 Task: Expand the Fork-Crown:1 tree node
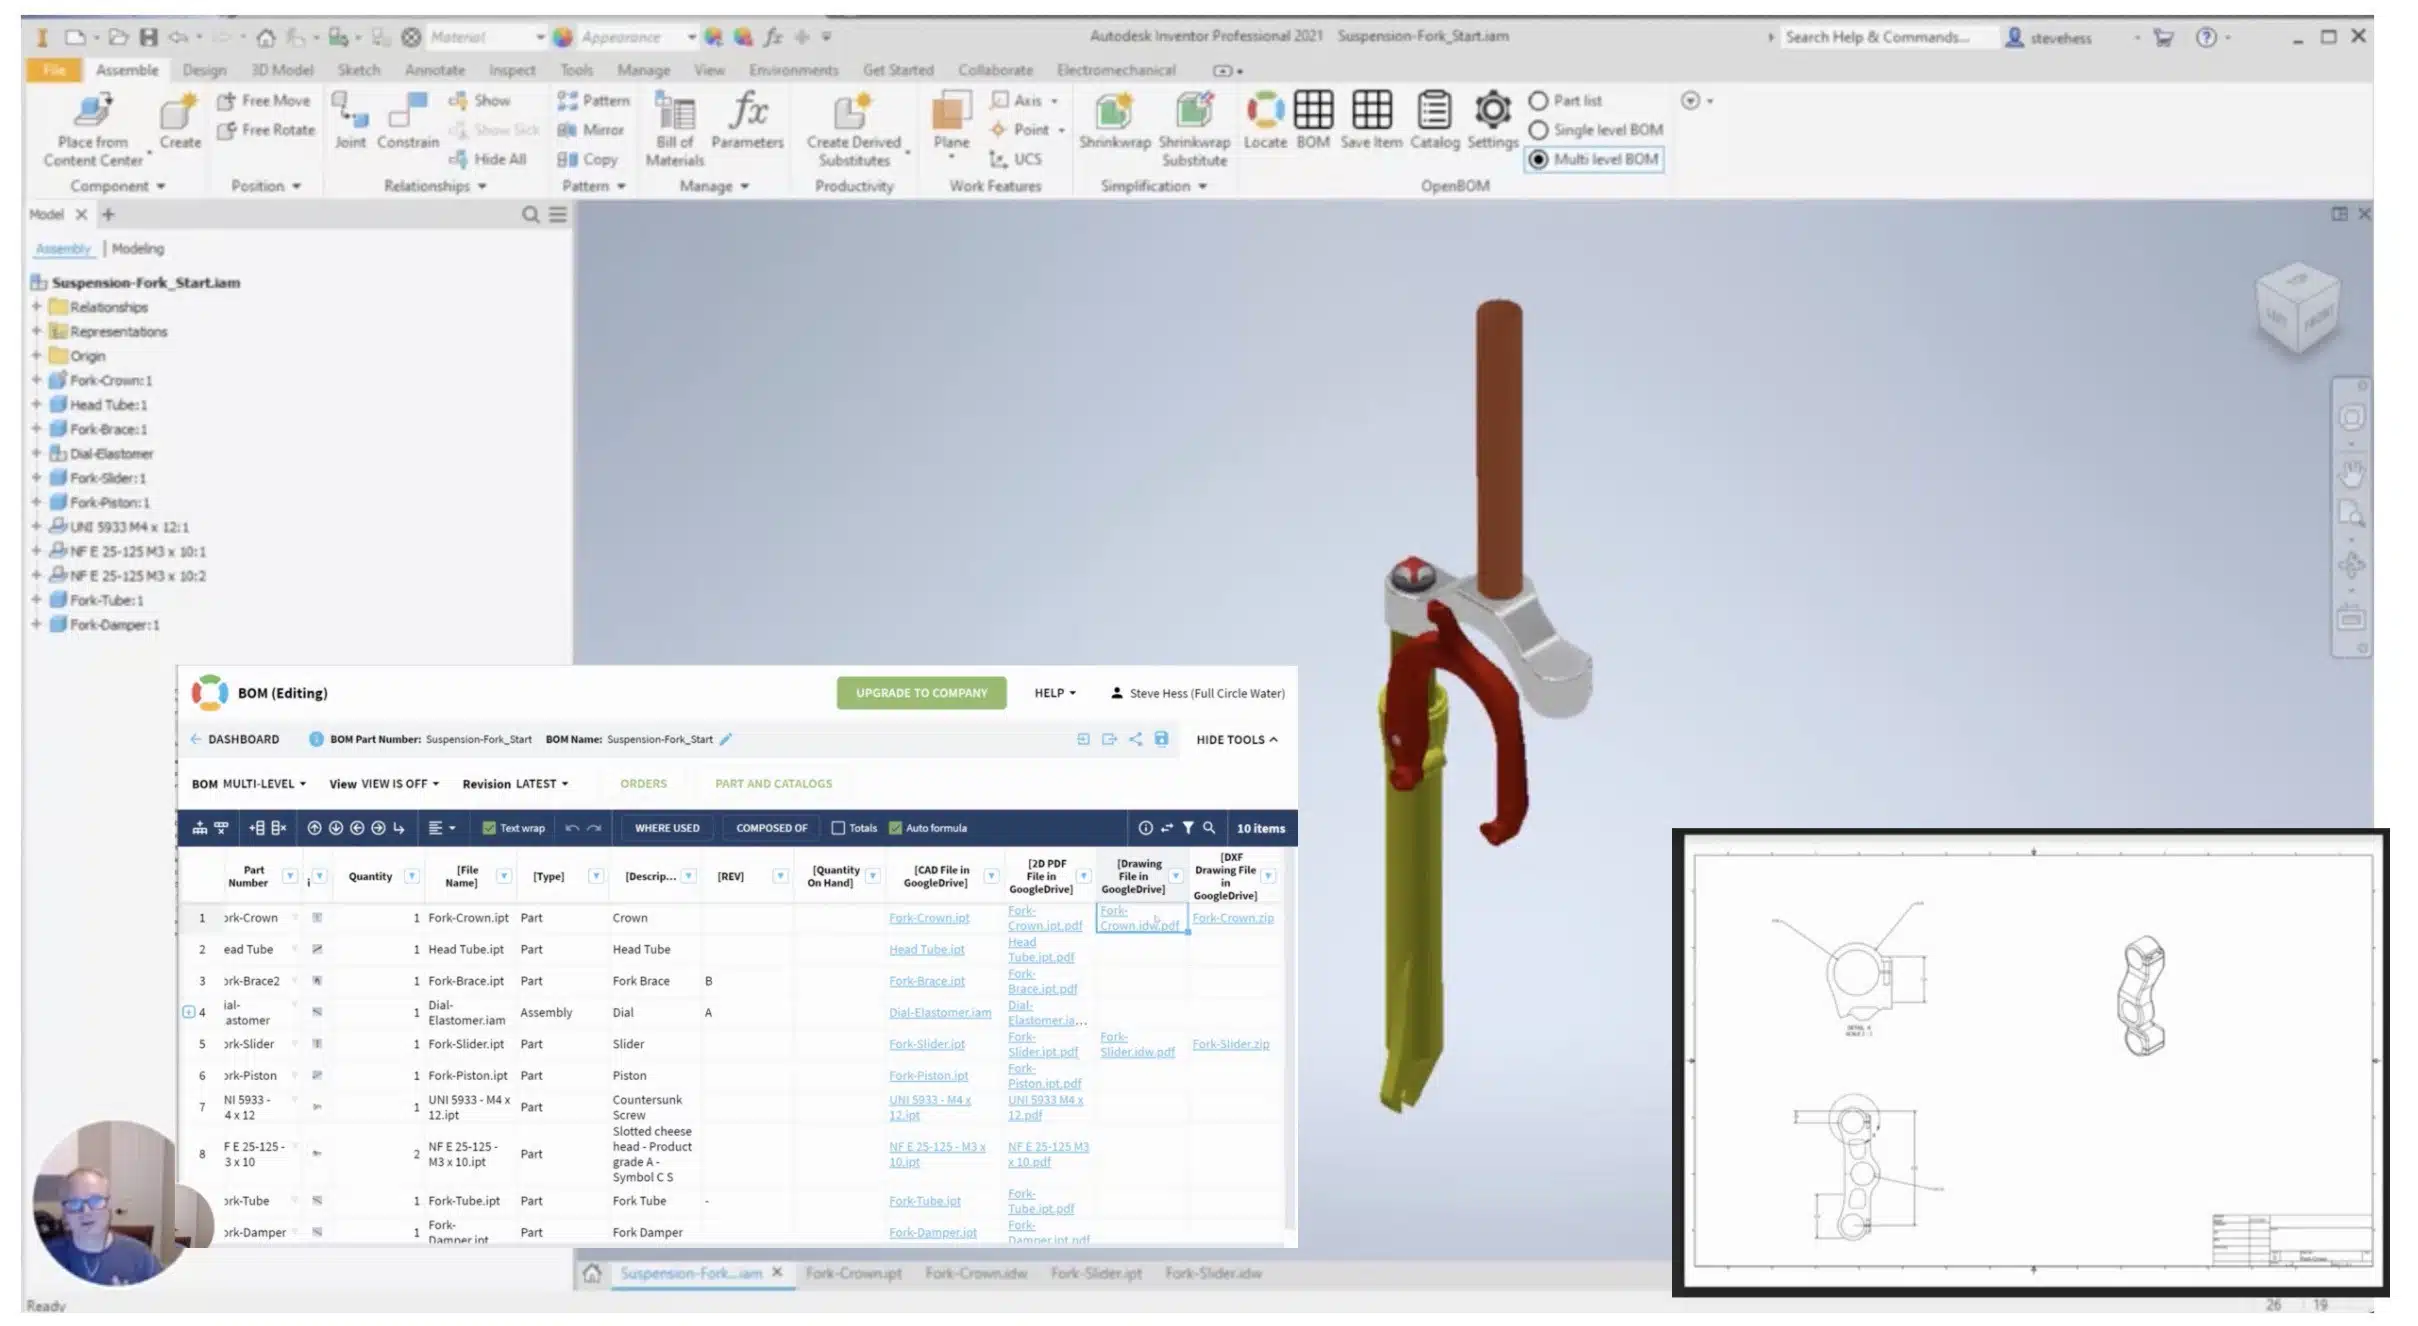(36, 380)
